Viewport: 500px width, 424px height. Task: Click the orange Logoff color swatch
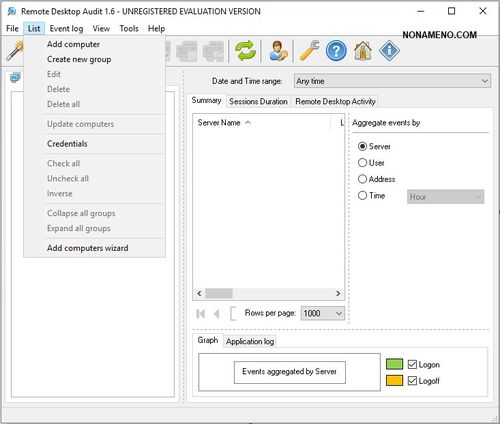click(394, 380)
